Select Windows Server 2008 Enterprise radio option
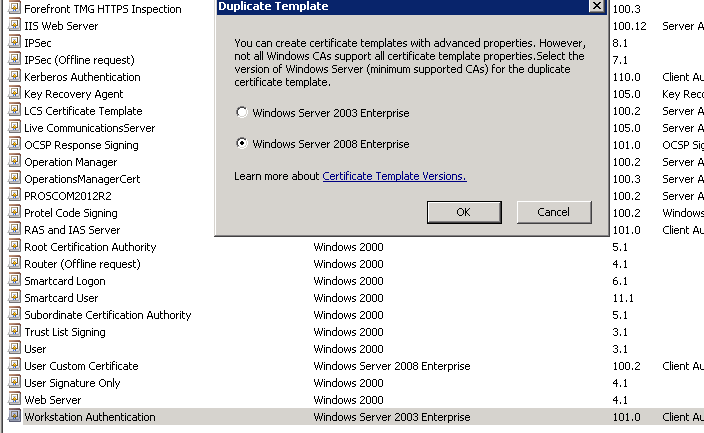Viewport: 704px width, 433px height. coord(242,144)
